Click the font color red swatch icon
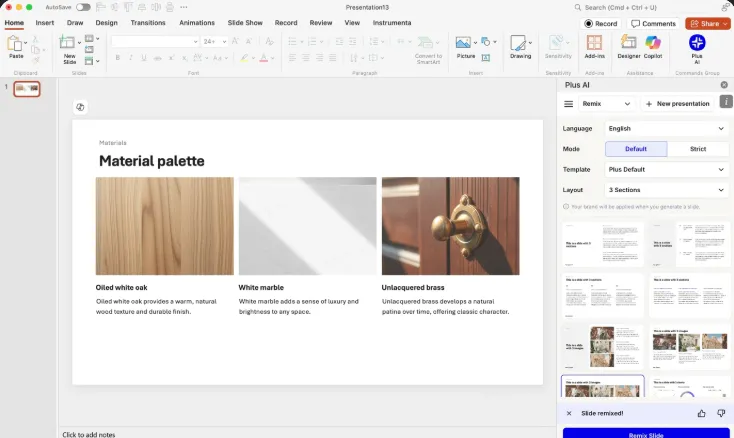734x438 pixels. pos(264,58)
